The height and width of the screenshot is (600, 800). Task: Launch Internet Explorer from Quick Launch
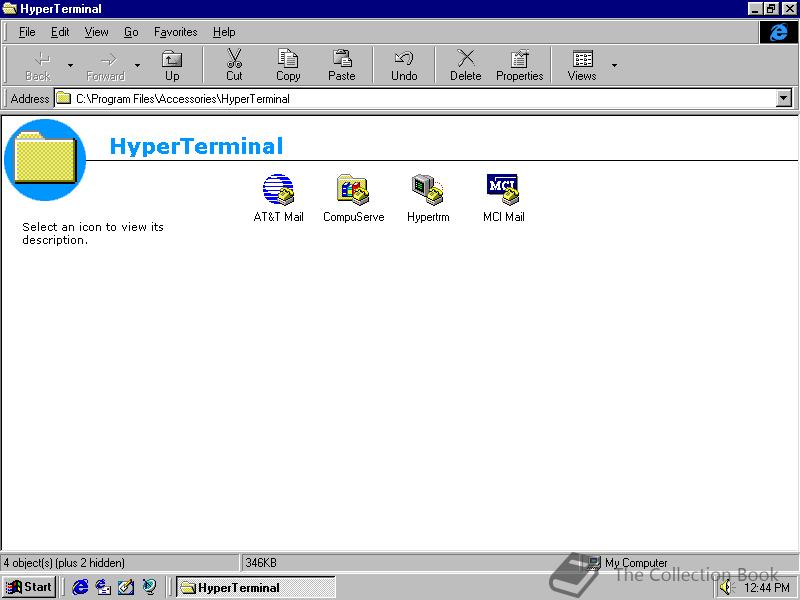80,587
